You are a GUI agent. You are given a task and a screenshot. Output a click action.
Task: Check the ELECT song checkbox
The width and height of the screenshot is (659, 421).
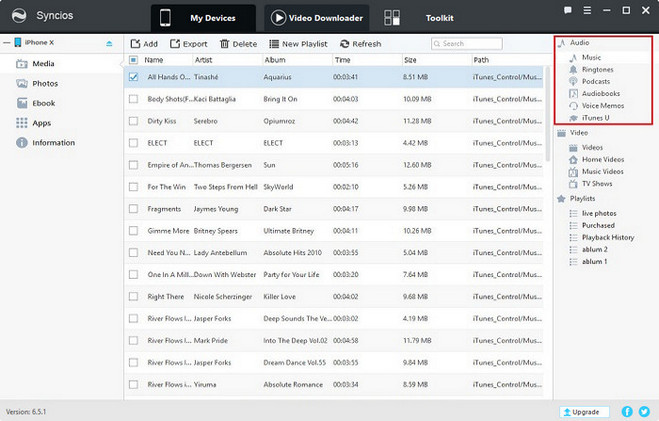133,143
